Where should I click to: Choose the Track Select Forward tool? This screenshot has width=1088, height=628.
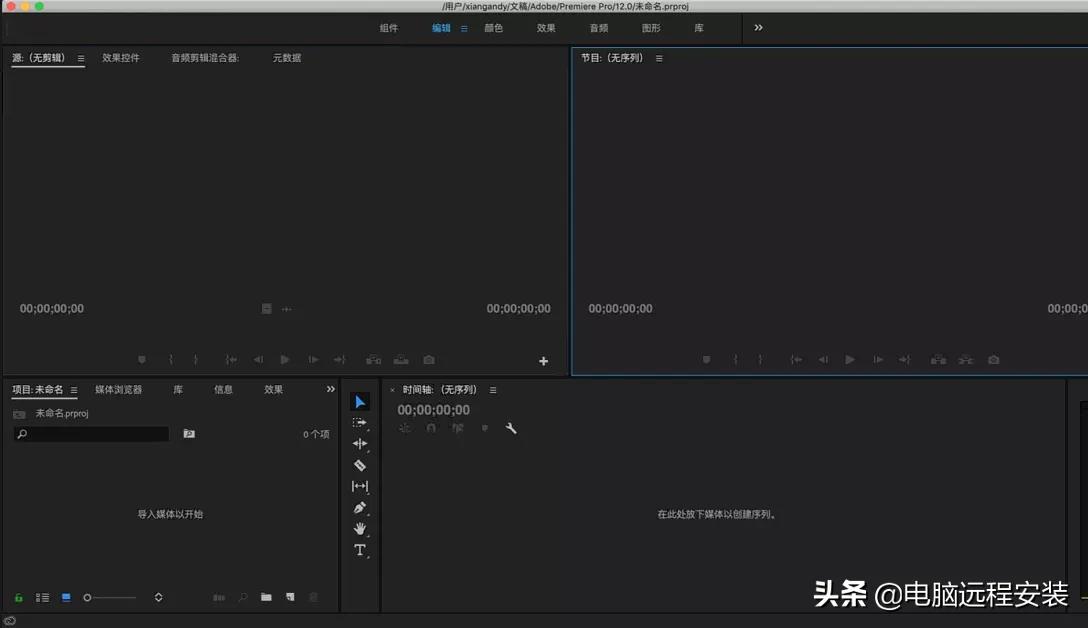click(360, 421)
